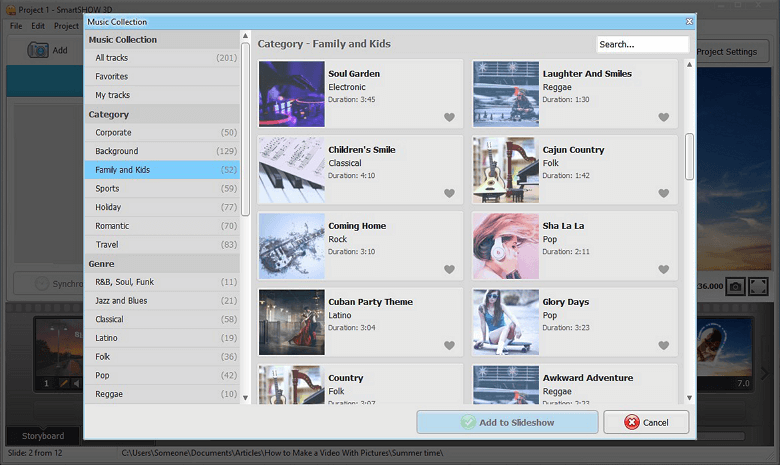Choose the Folk genre

[162, 357]
